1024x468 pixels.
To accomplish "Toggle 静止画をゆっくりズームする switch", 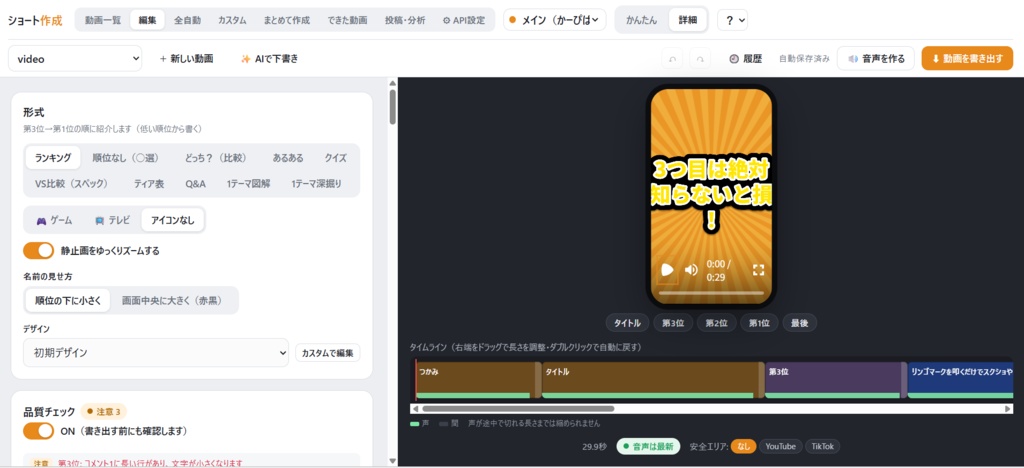I will pyautogui.click(x=39, y=251).
